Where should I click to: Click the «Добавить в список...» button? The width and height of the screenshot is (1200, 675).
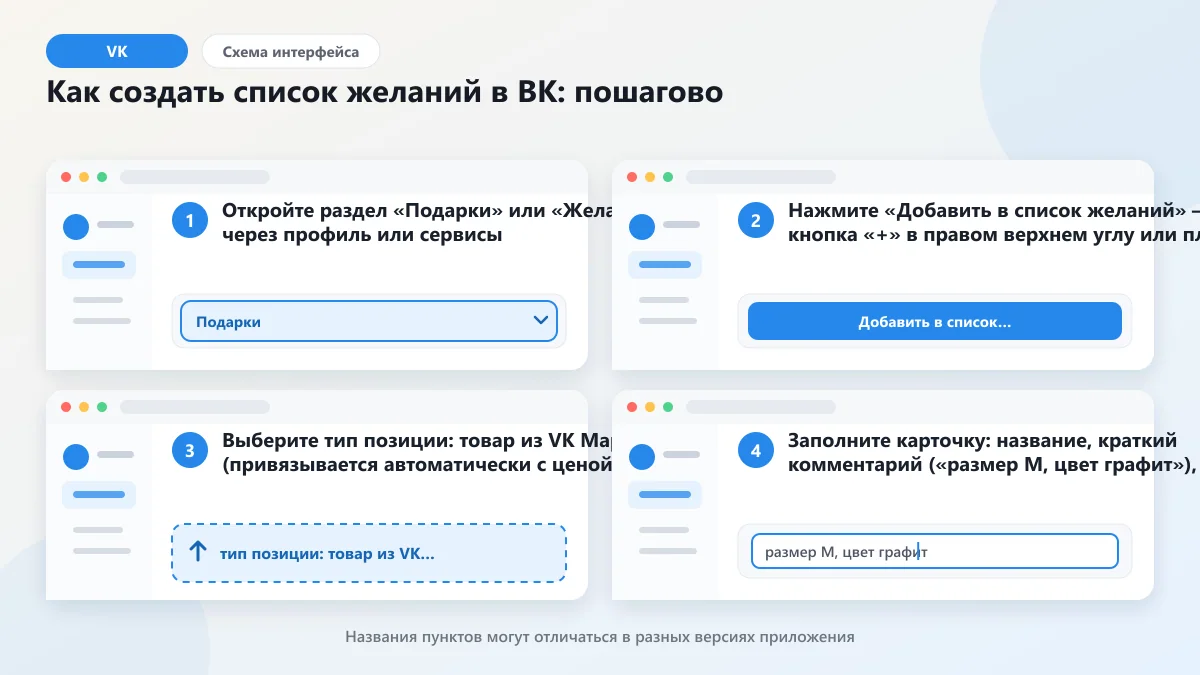click(x=935, y=321)
